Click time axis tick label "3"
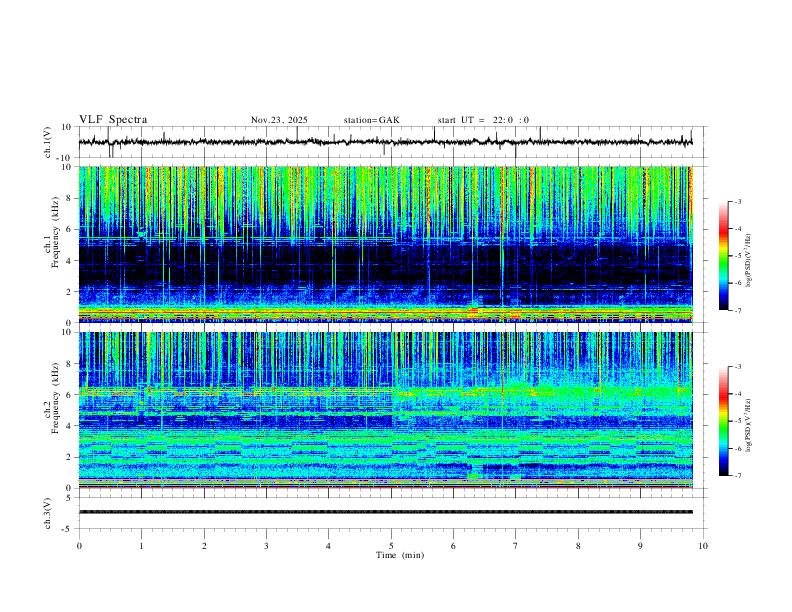792x612 pixels. coord(266,546)
